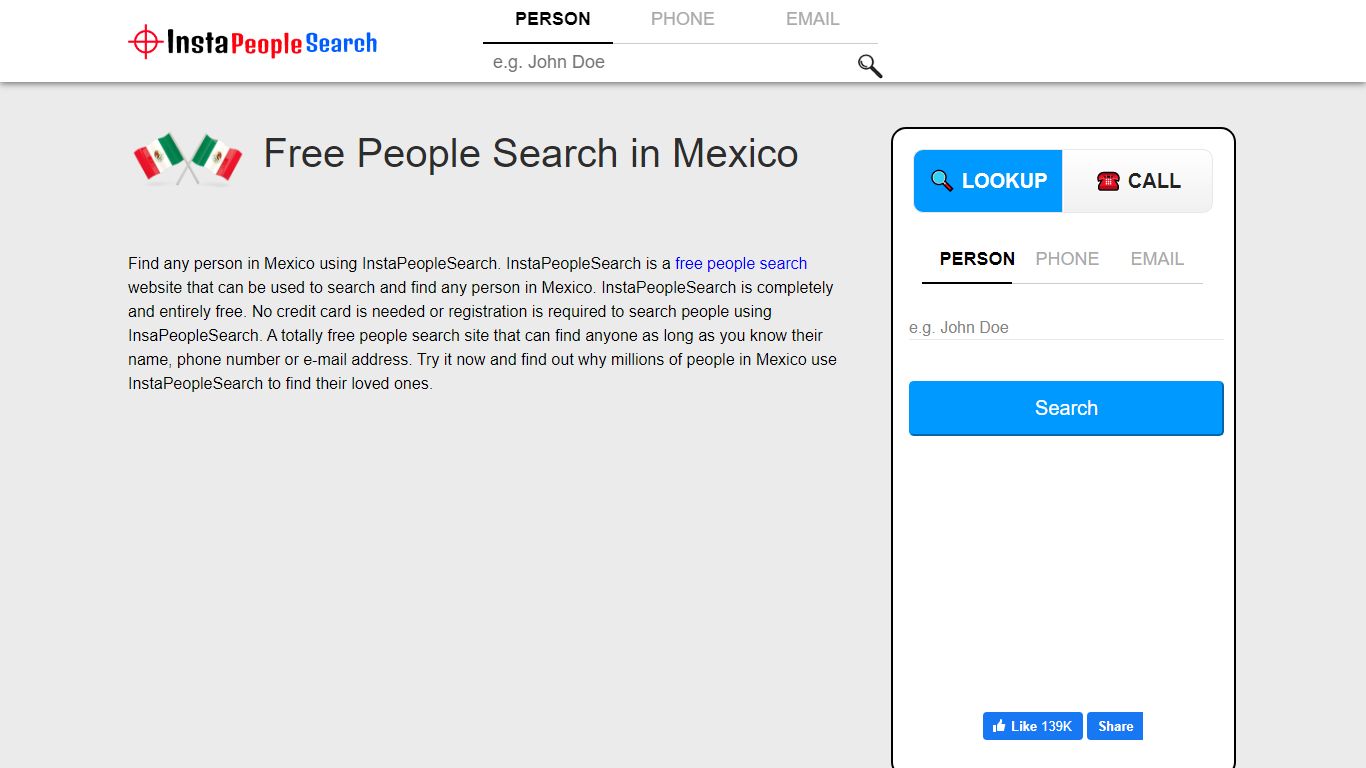1366x768 pixels.
Task: Select the LOOKUP button in the widget
Action: [x=988, y=181]
